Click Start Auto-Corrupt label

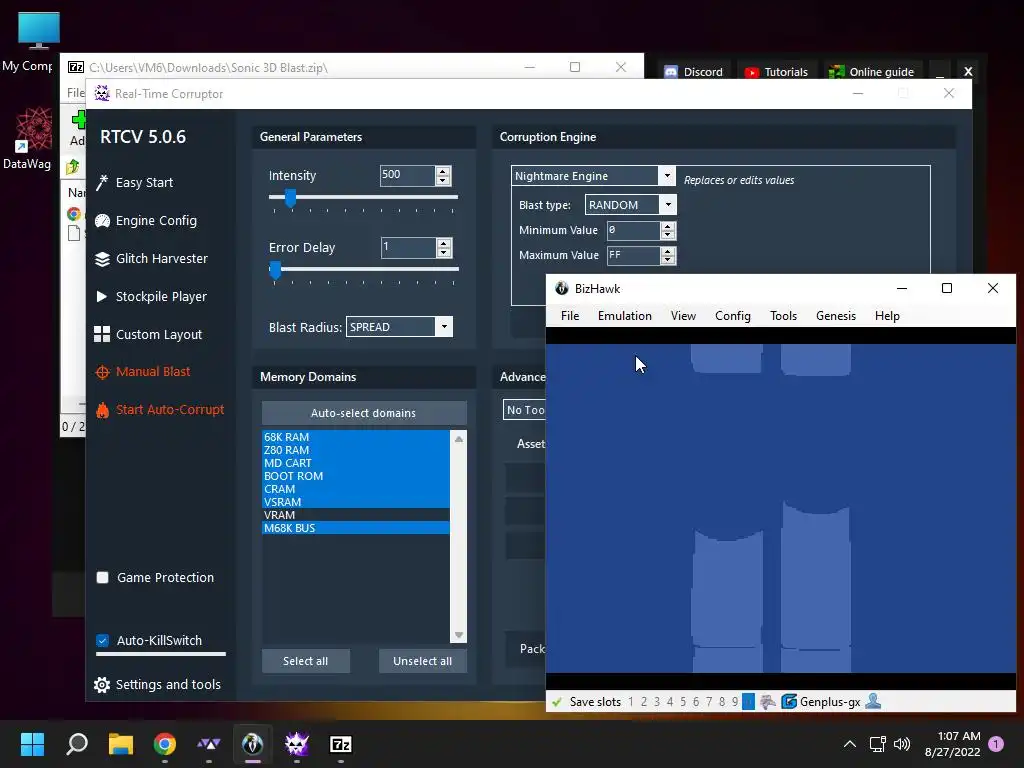(170, 409)
